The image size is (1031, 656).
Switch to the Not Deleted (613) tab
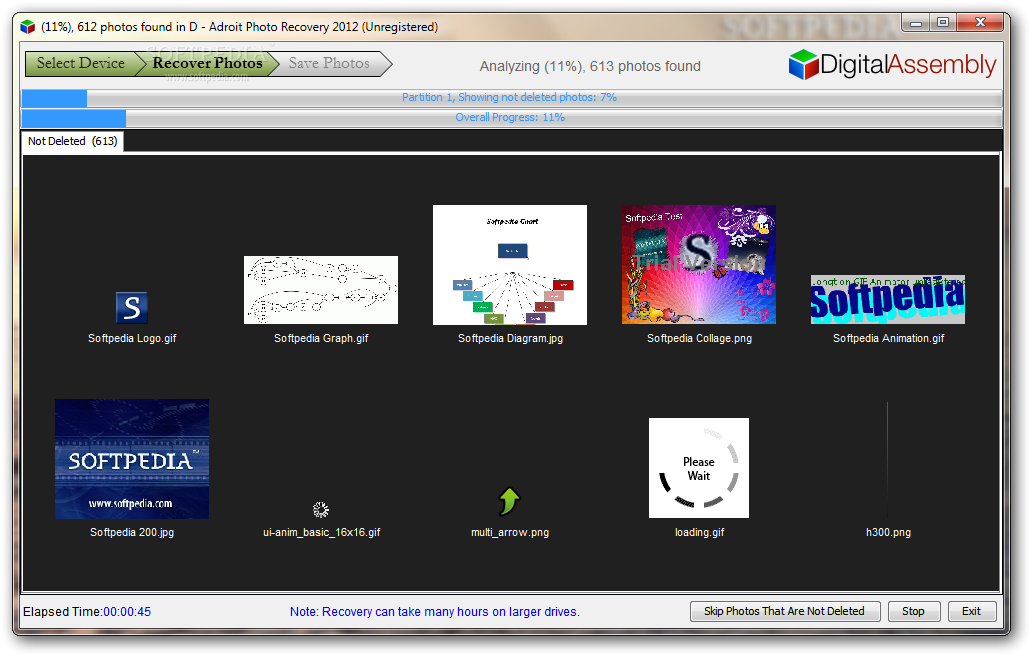72,141
